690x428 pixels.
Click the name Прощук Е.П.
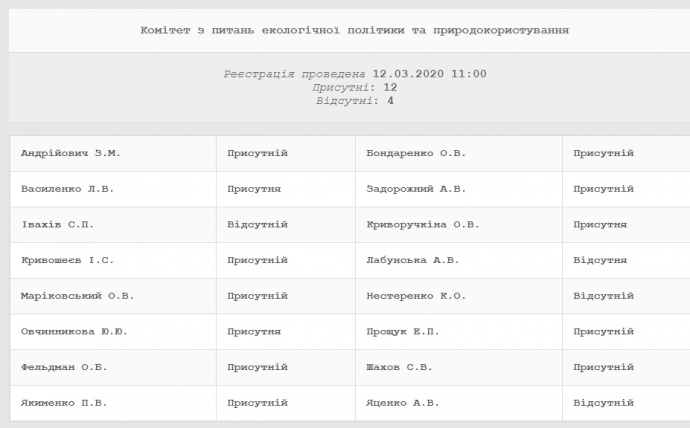[403, 332]
